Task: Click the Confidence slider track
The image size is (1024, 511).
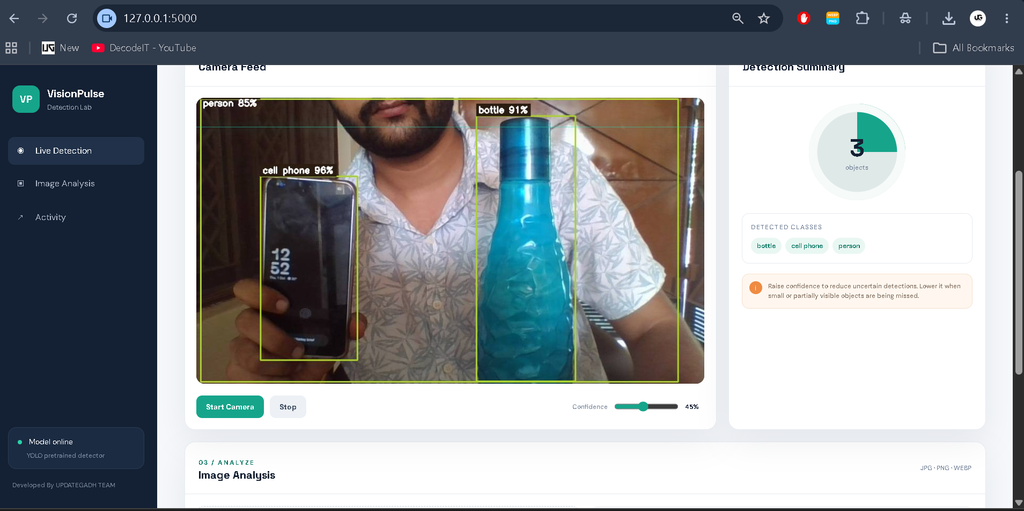Action: coord(646,406)
